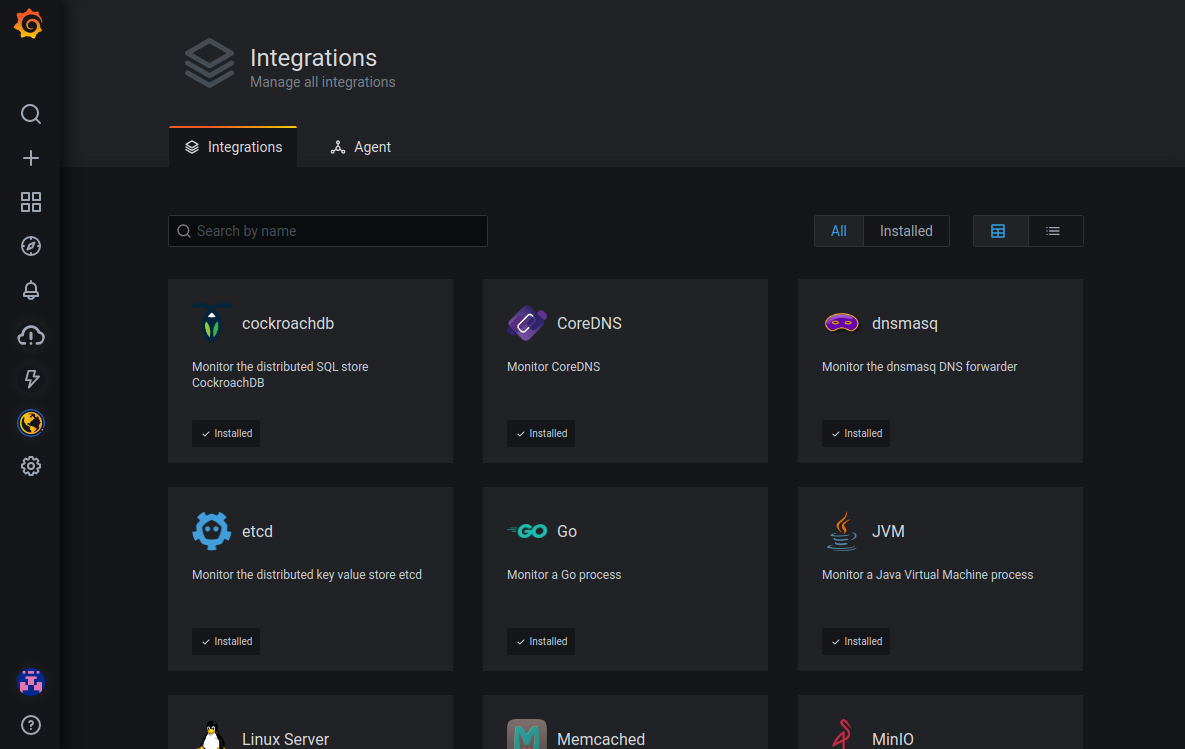1185x749 pixels.
Task: Click the Search by name field
Action: tap(328, 231)
